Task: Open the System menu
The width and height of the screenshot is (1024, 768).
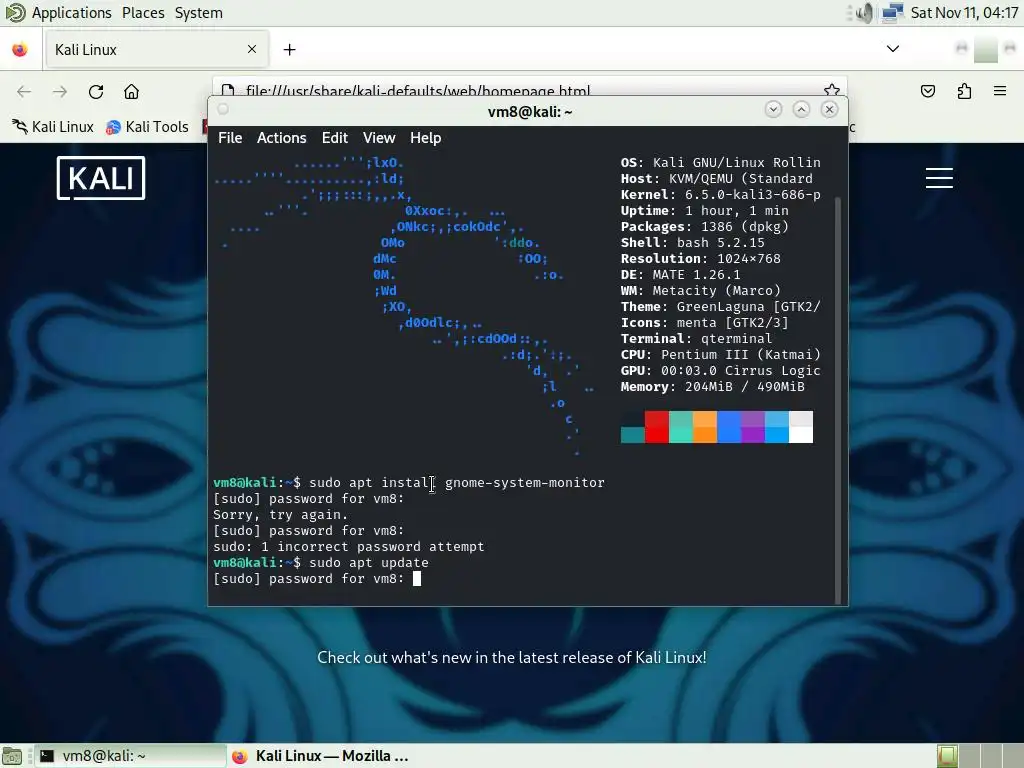Action: coord(199,13)
